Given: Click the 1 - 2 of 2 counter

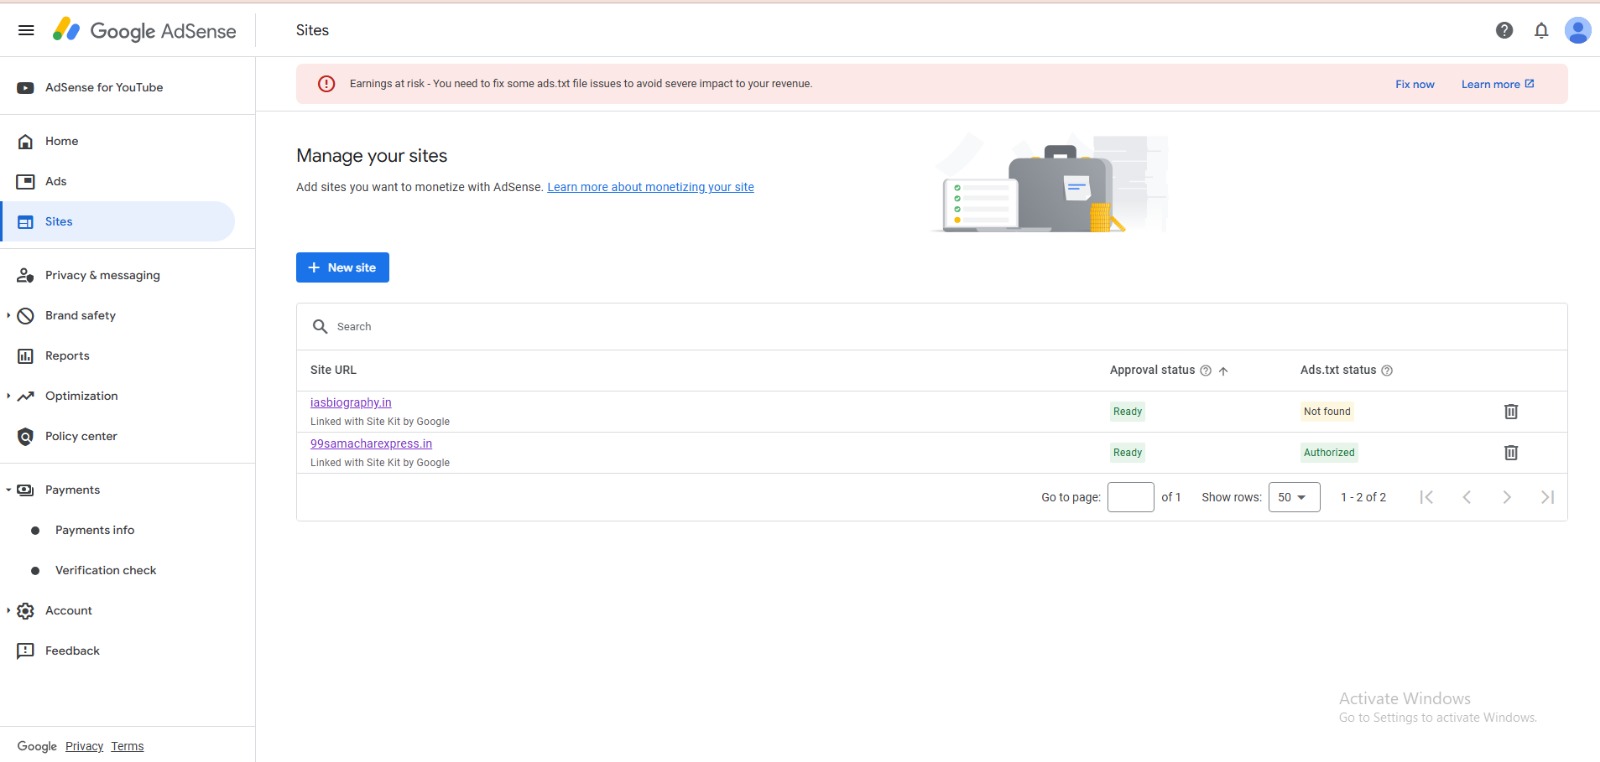Looking at the screenshot, I should [1363, 497].
